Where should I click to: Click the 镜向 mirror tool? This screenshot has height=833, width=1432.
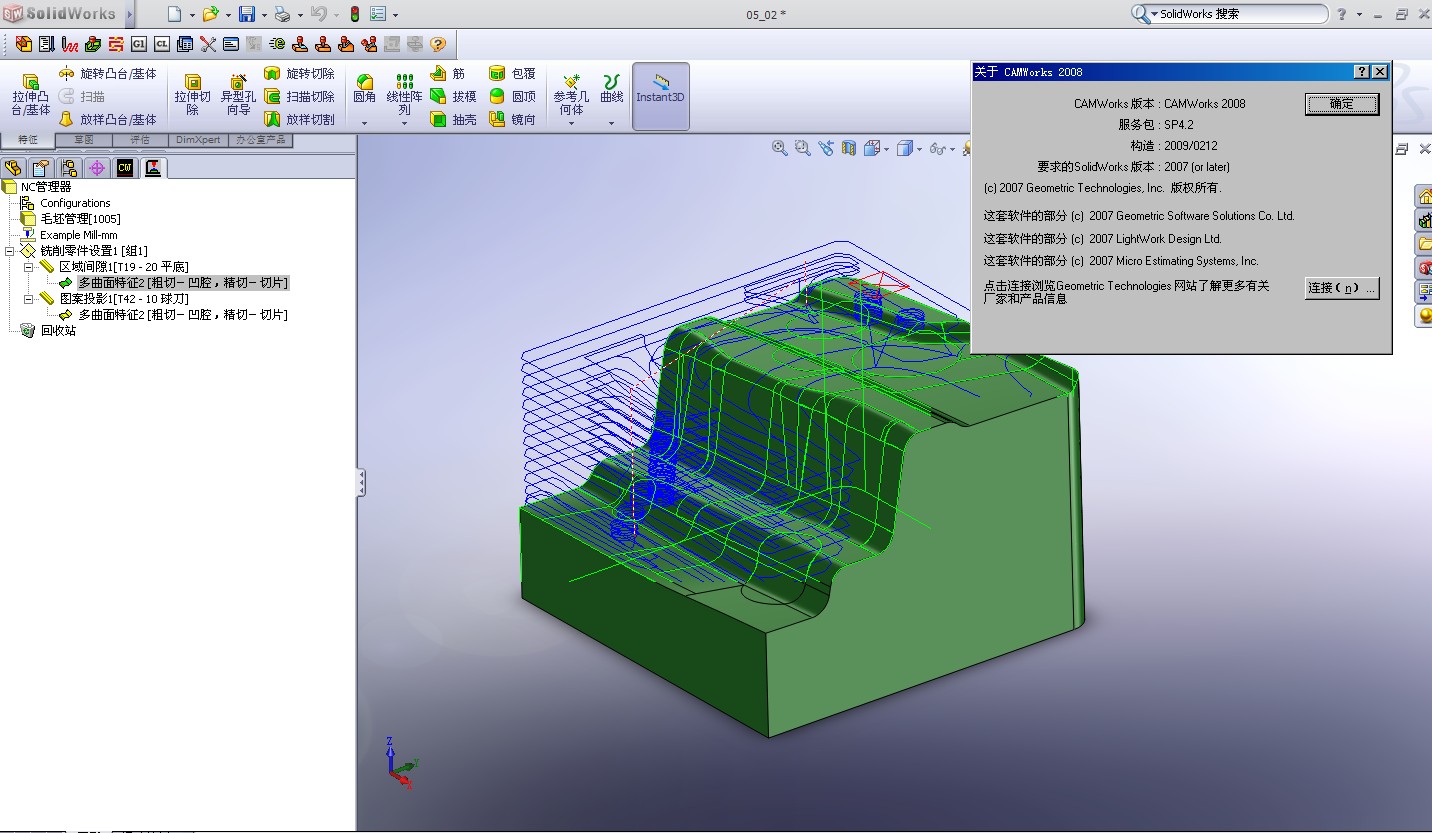pos(512,120)
